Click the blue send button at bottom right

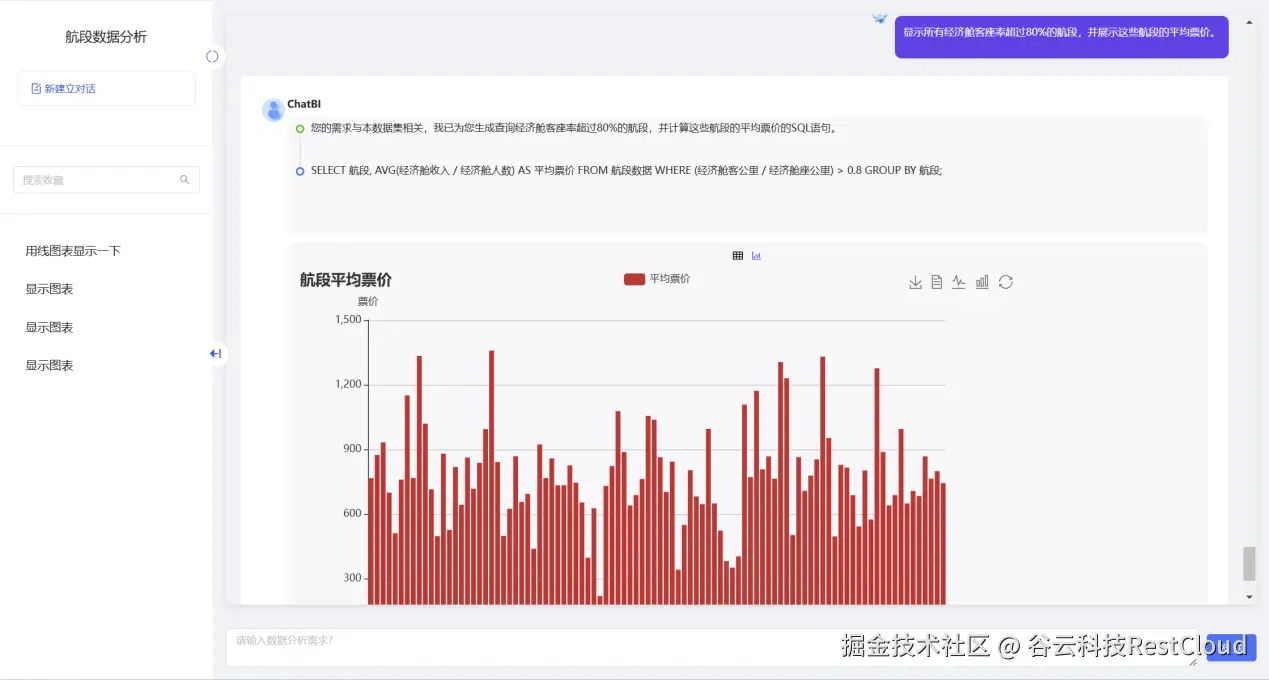pos(1229,647)
